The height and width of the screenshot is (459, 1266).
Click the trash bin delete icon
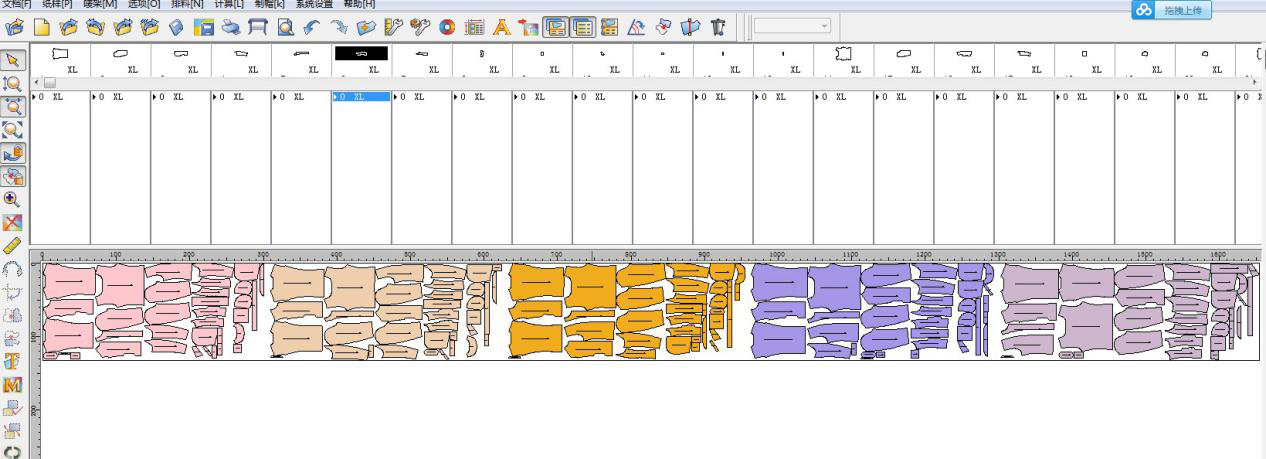[717, 28]
